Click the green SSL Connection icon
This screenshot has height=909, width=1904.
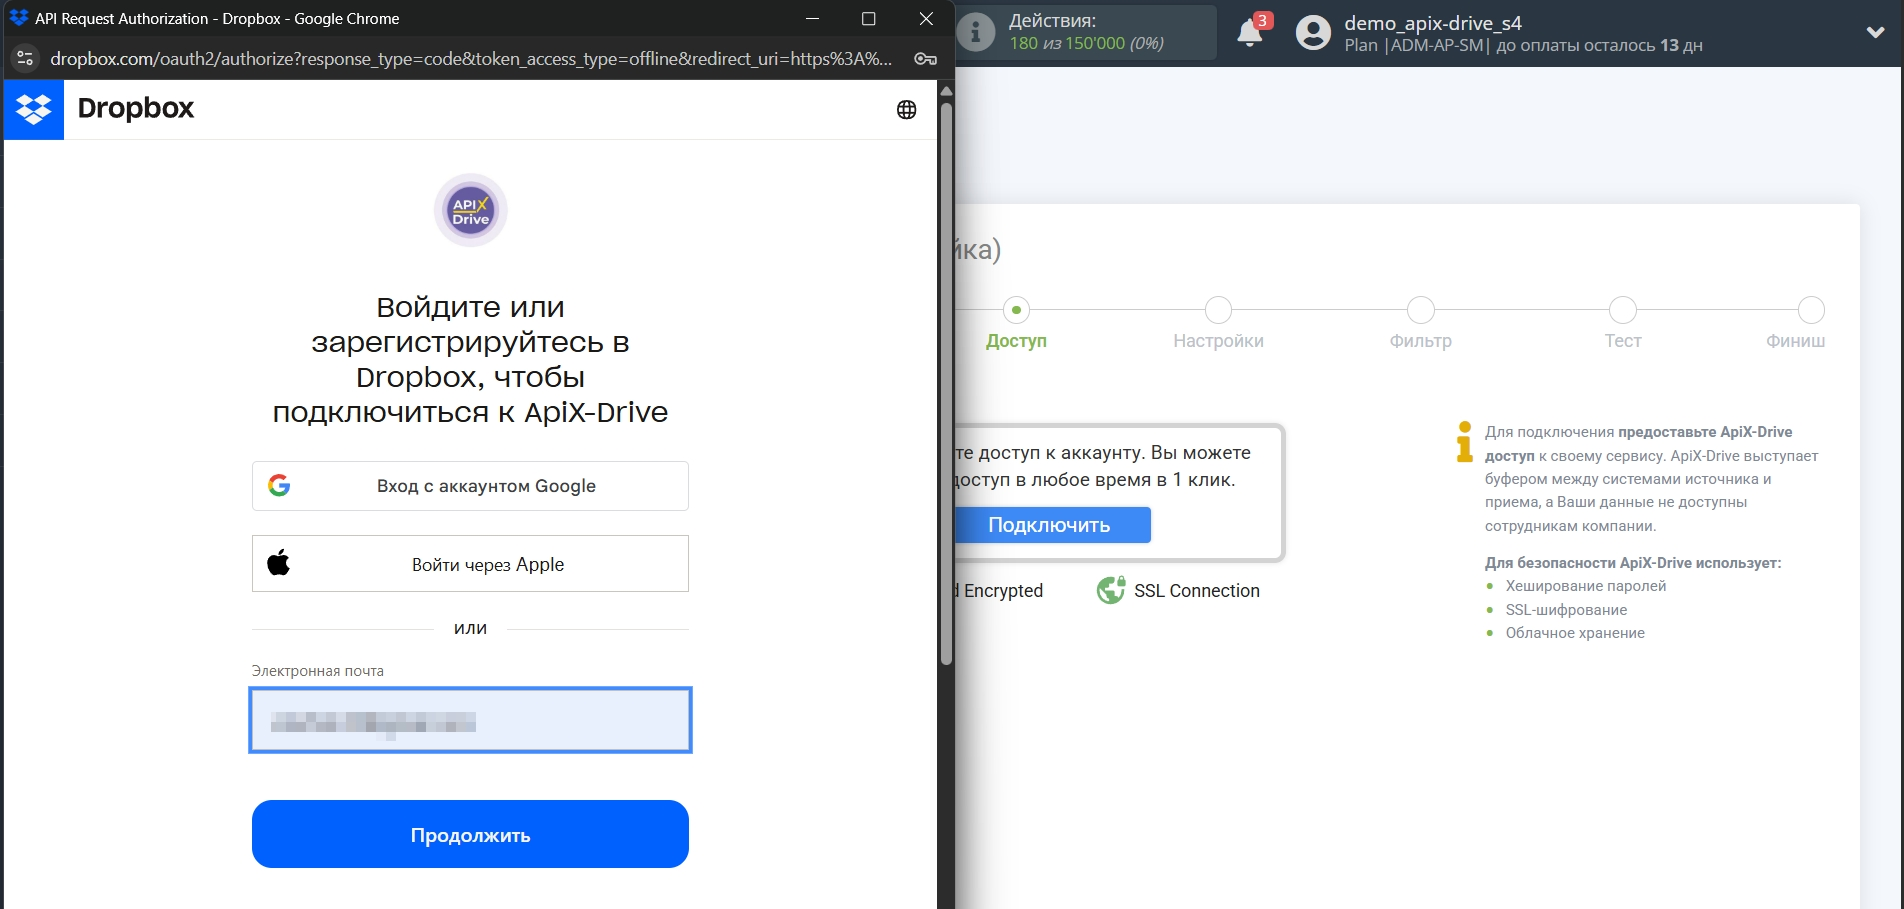coord(1110,590)
